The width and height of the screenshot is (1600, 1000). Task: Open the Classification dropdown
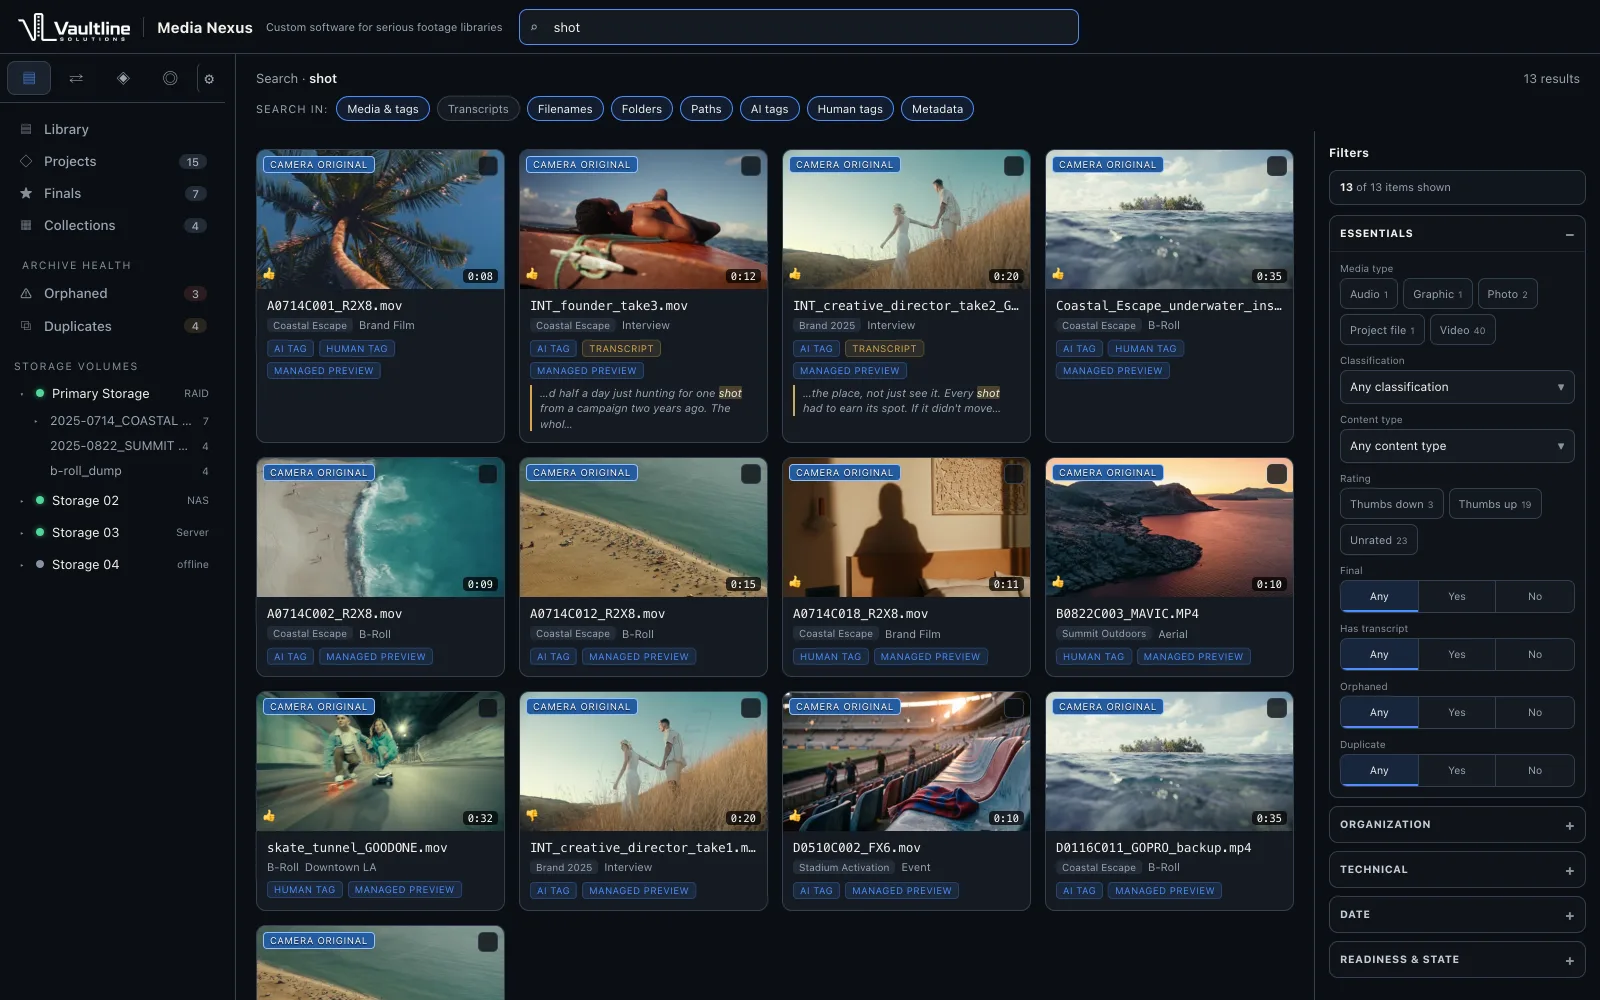coord(1457,387)
